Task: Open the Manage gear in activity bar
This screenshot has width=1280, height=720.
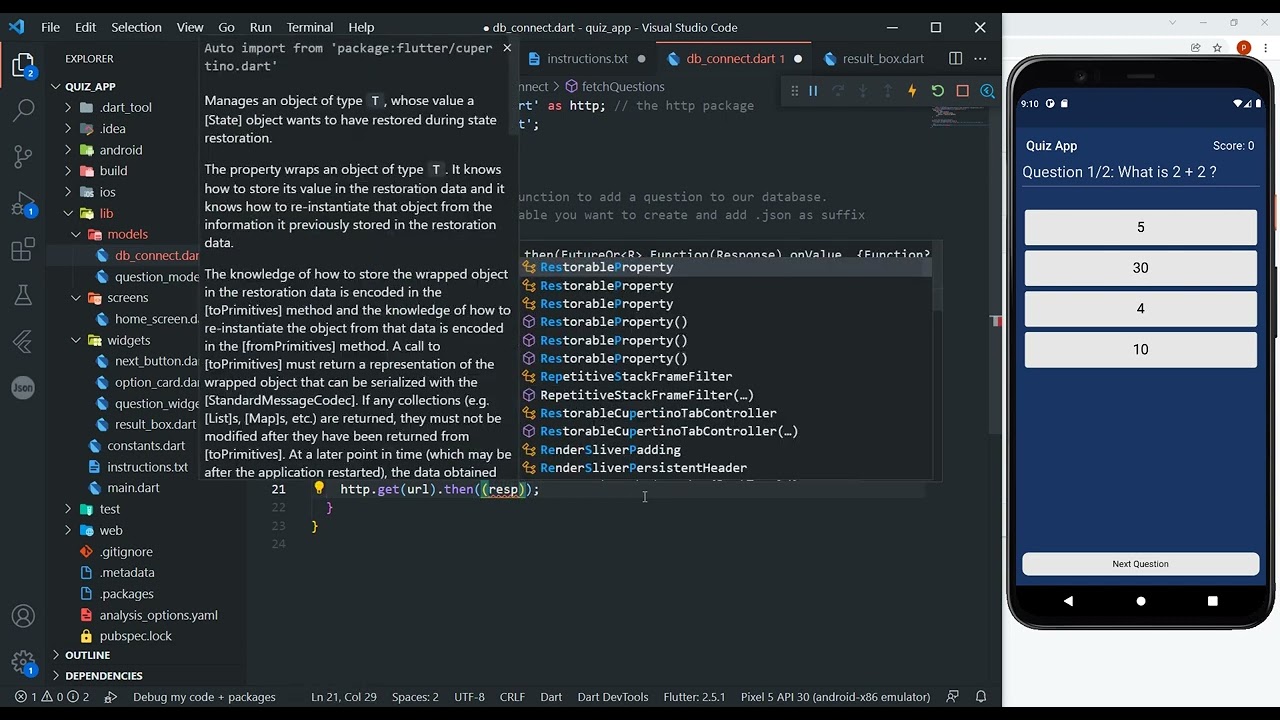Action: pos(23,662)
